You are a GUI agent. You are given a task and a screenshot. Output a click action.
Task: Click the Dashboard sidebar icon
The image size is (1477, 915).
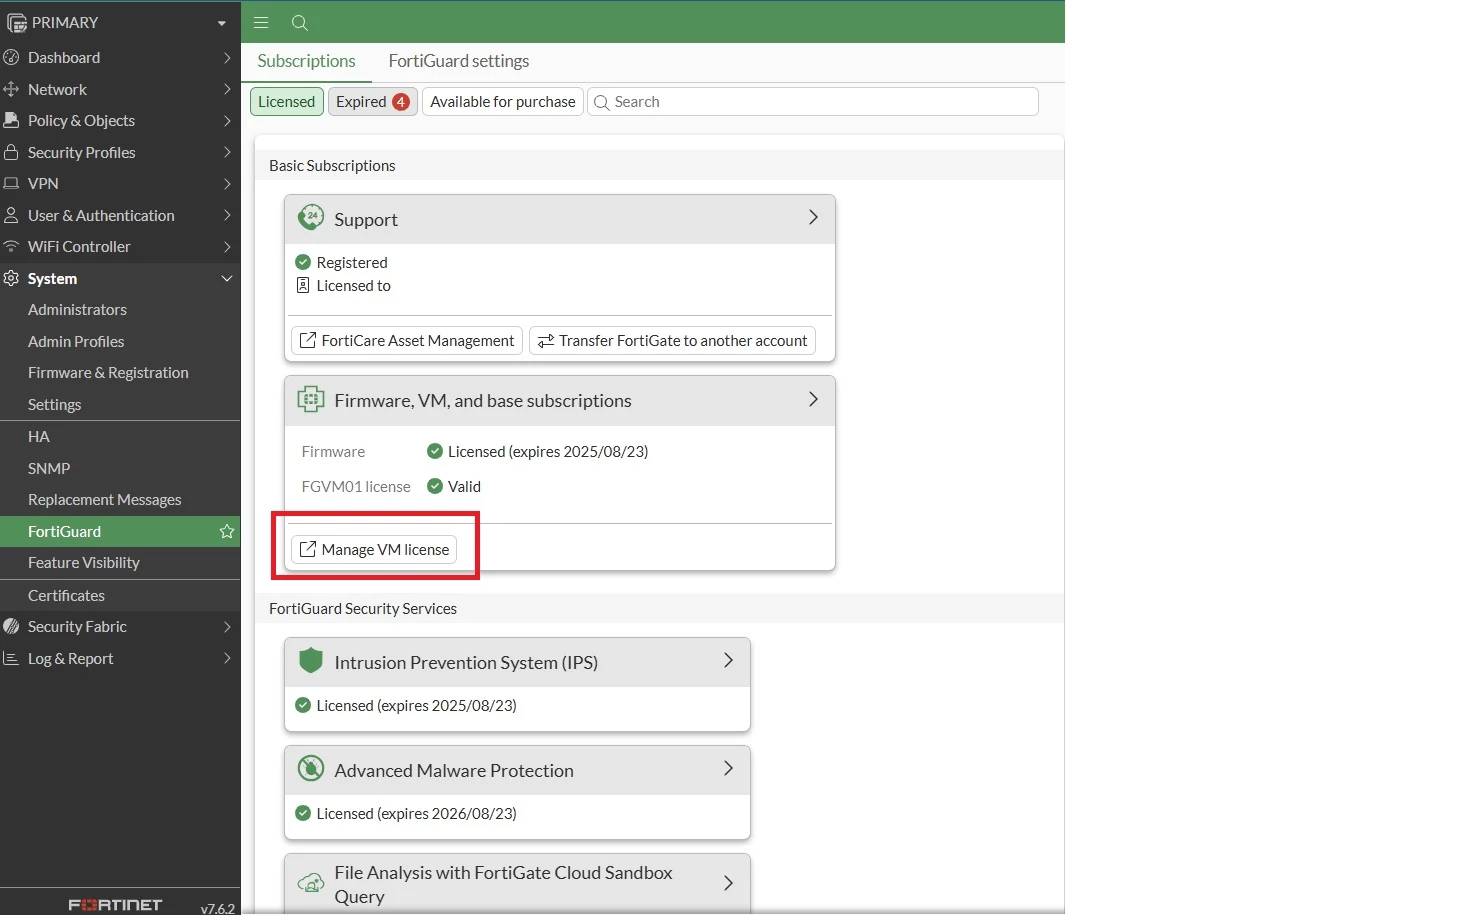pos(12,57)
